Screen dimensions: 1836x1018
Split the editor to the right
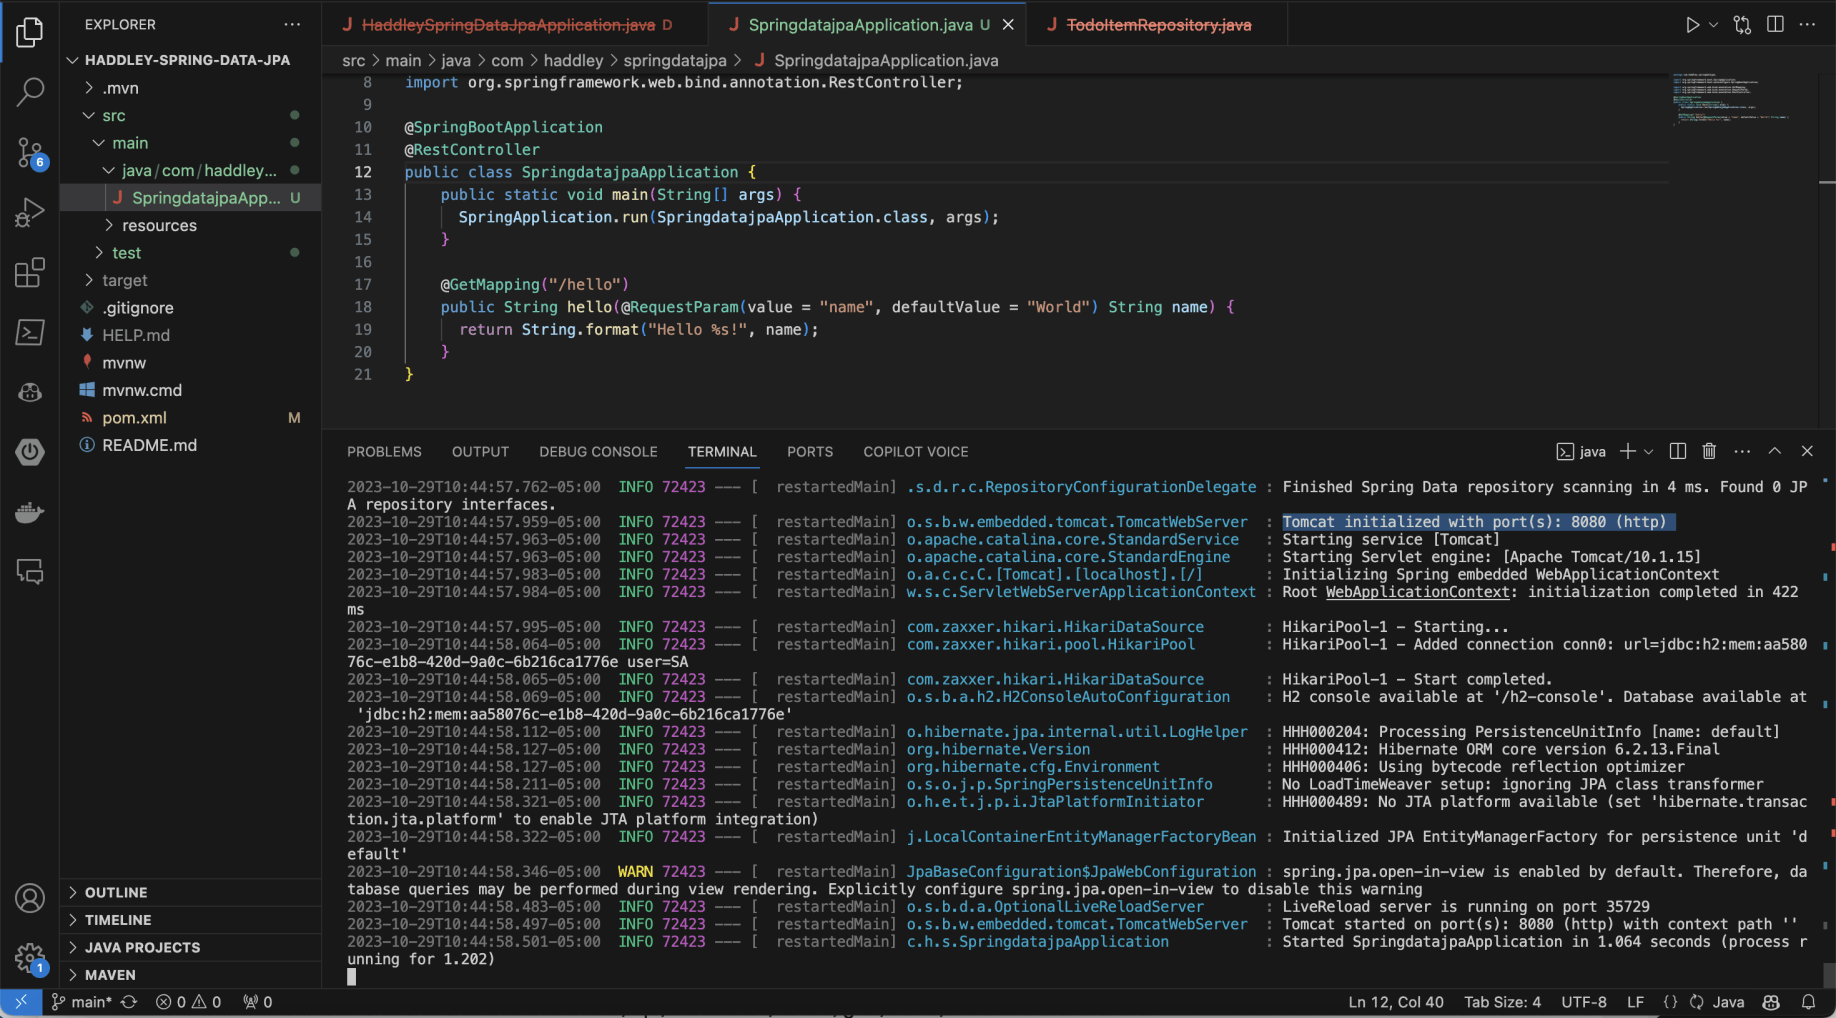coord(1775,25)
